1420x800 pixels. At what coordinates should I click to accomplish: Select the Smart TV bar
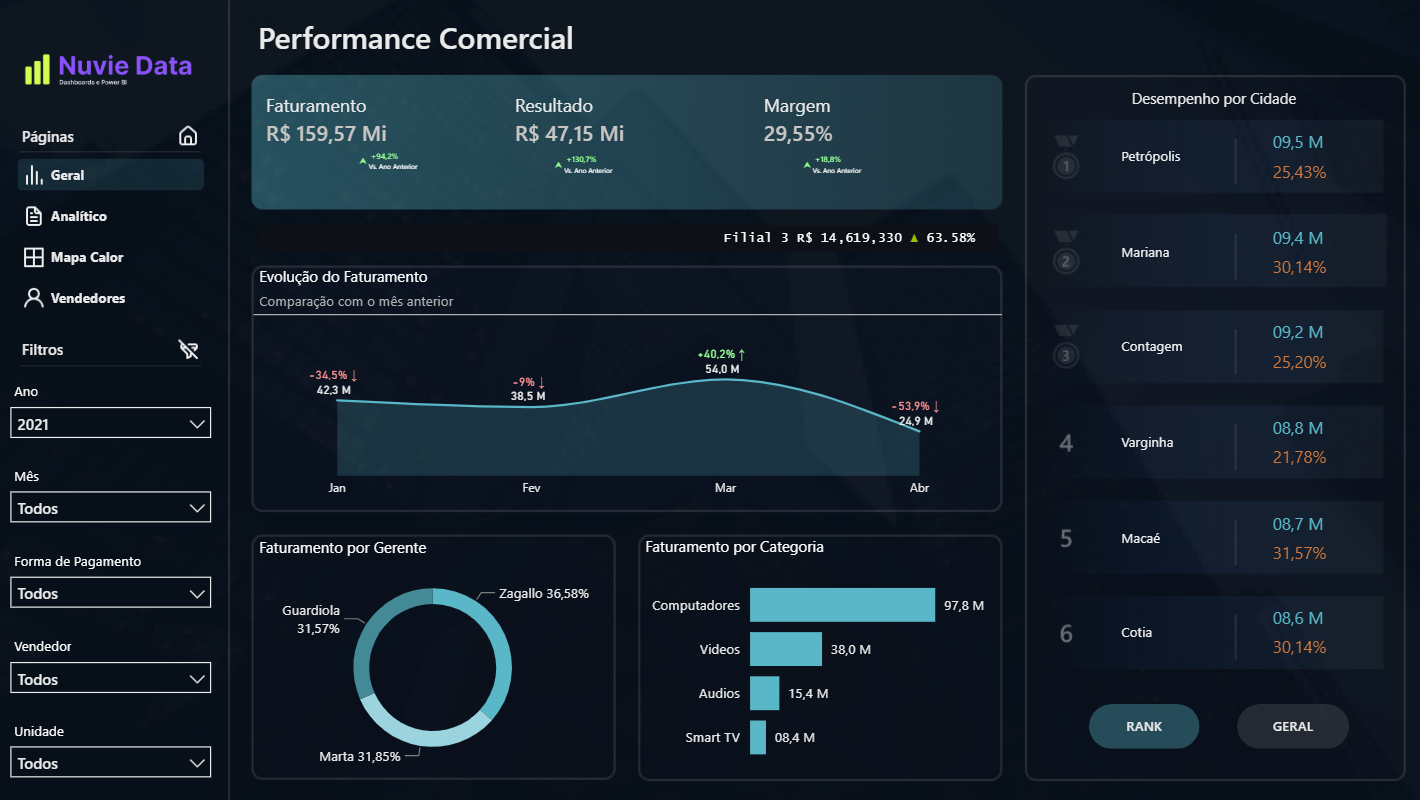pos(758,737)
